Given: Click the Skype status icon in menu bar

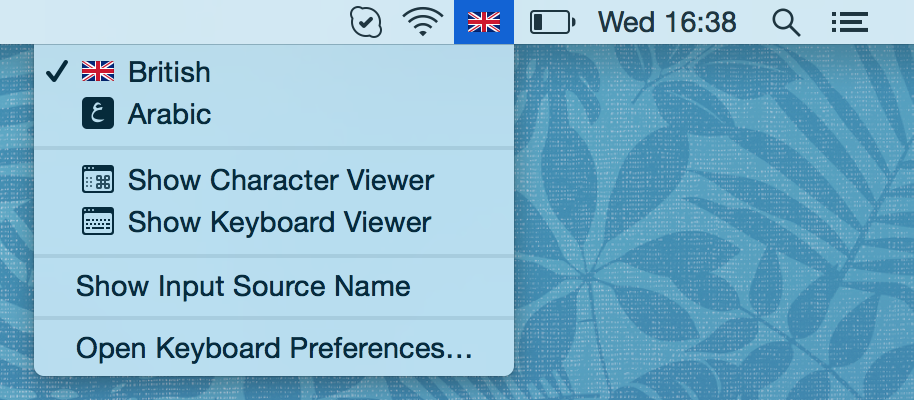Looking at the screenshot, I should 367,22.
